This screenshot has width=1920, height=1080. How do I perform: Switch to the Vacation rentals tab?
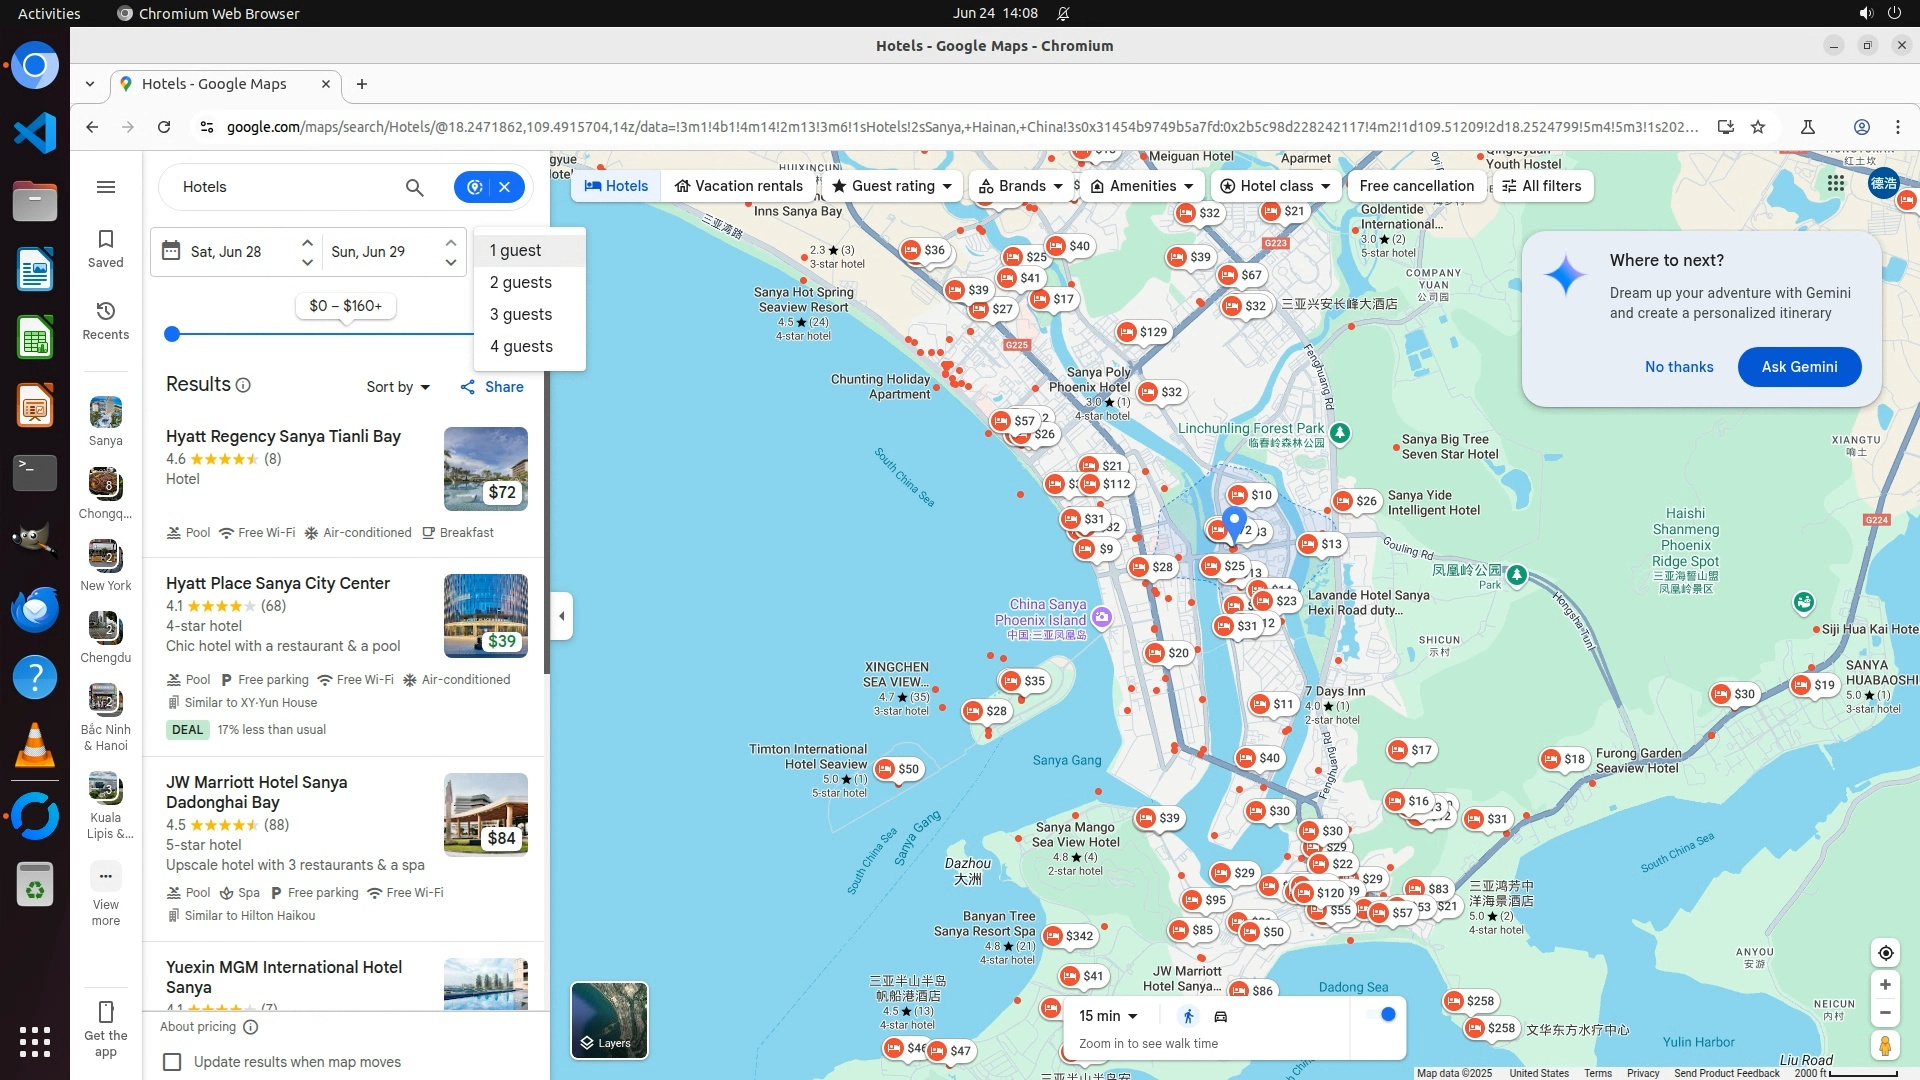click(739, 186)
